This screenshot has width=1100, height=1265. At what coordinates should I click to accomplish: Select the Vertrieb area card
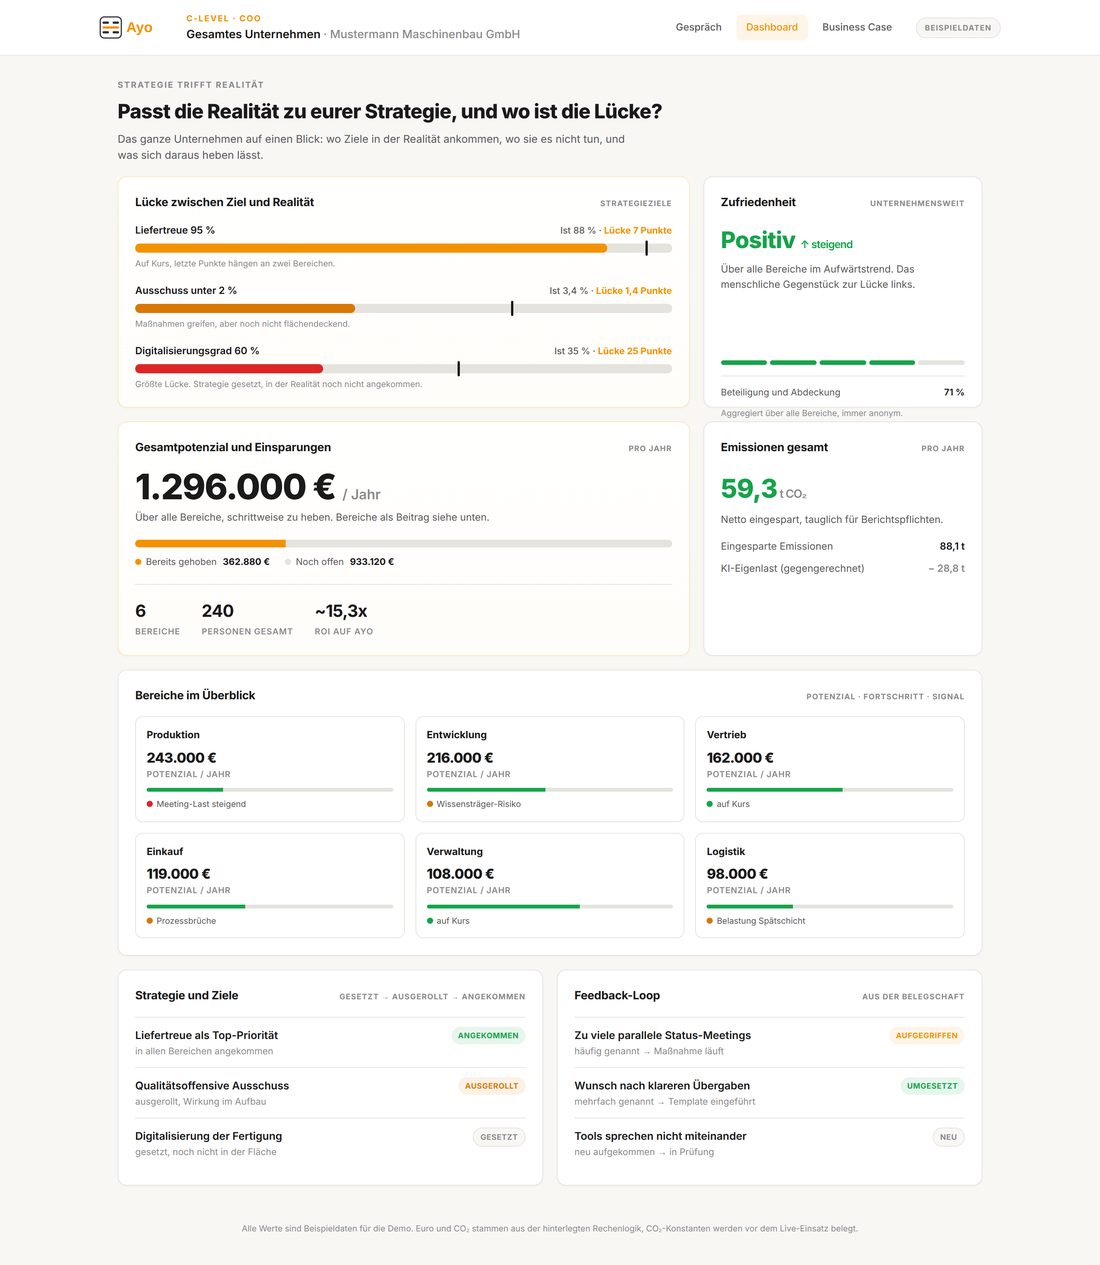830,769
